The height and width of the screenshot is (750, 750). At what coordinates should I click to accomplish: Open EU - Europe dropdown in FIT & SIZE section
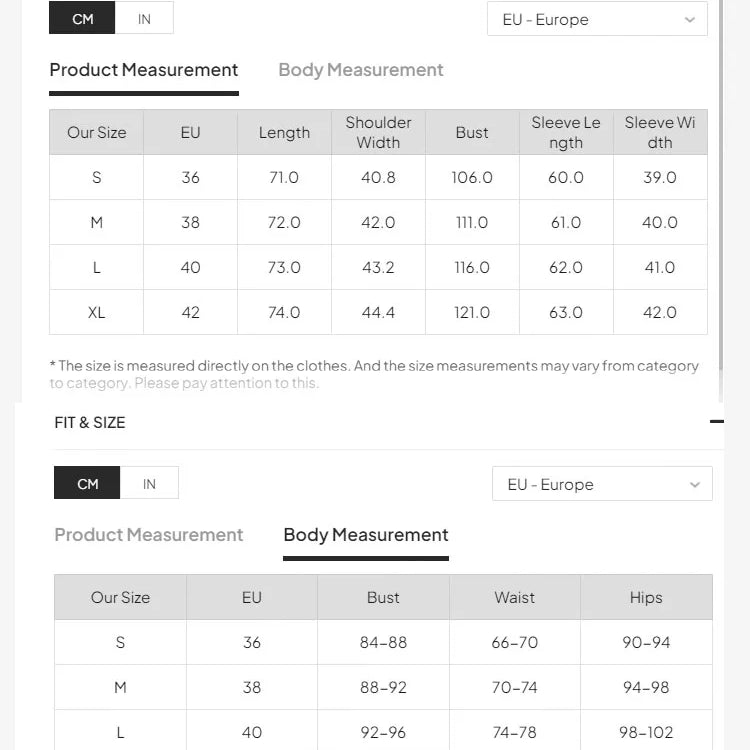tap(602, 484)
